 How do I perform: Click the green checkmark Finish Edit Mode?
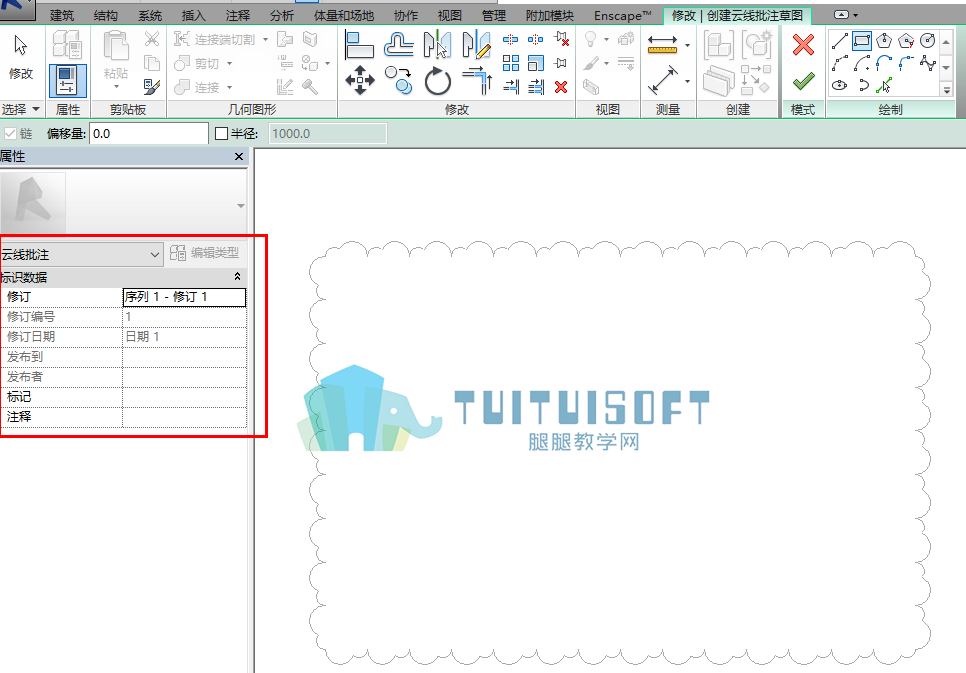[x=803, y=81]
